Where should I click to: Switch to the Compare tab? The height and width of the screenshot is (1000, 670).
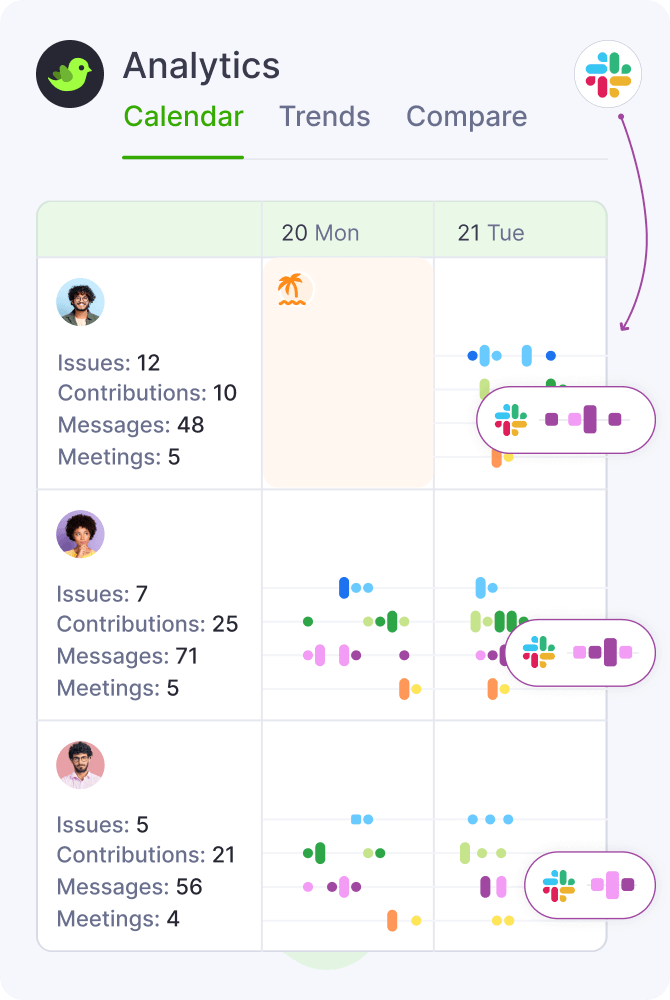pos(466,117)
